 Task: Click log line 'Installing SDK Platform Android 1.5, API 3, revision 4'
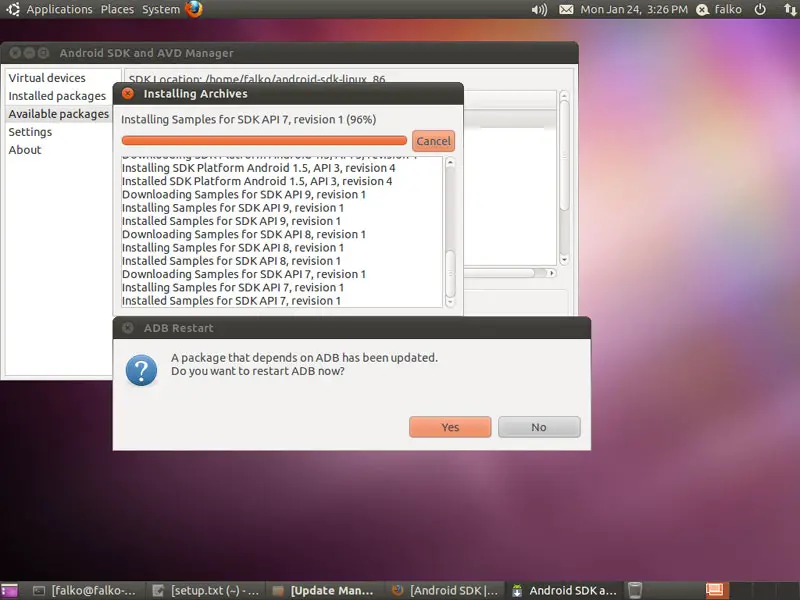(x=259, y=168)
